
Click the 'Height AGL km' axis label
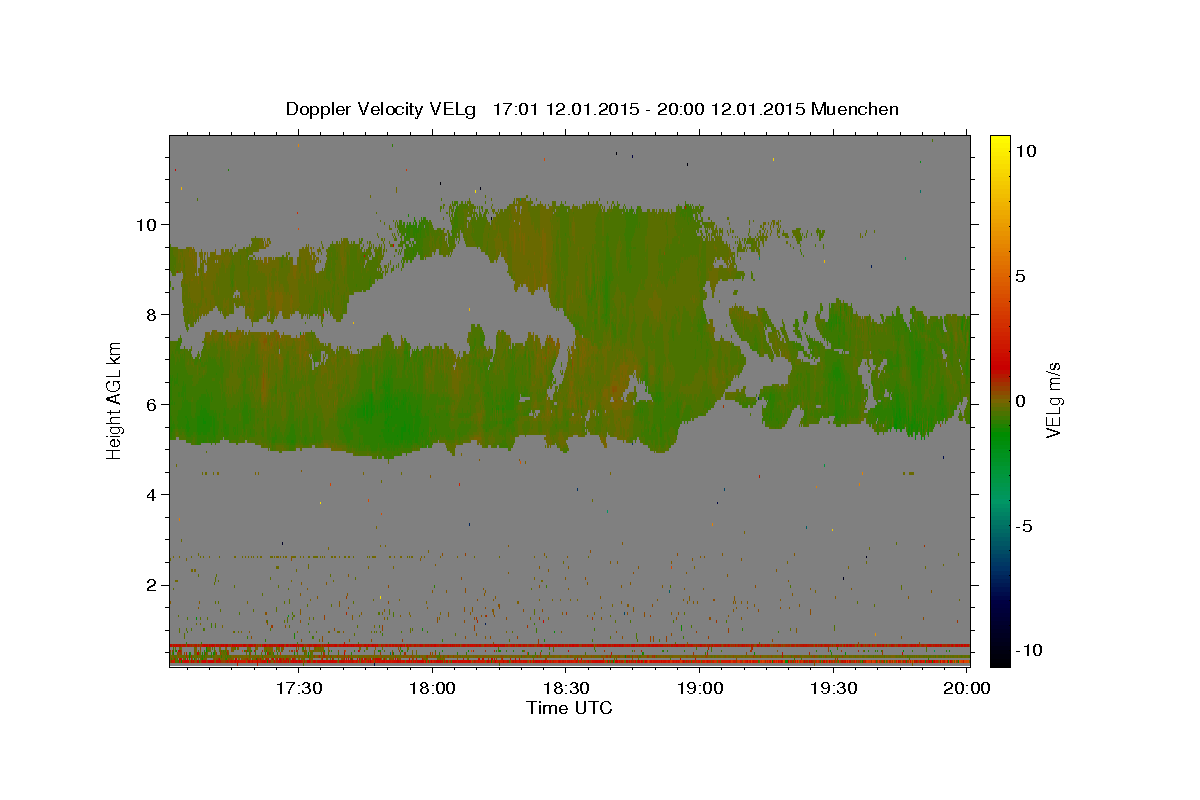[115, 401]
